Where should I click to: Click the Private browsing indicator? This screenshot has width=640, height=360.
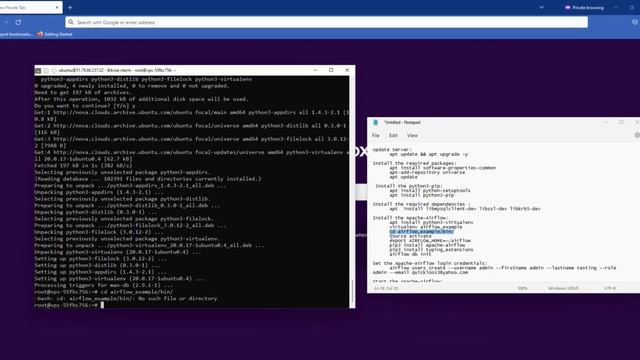click(x=584, y=7)
